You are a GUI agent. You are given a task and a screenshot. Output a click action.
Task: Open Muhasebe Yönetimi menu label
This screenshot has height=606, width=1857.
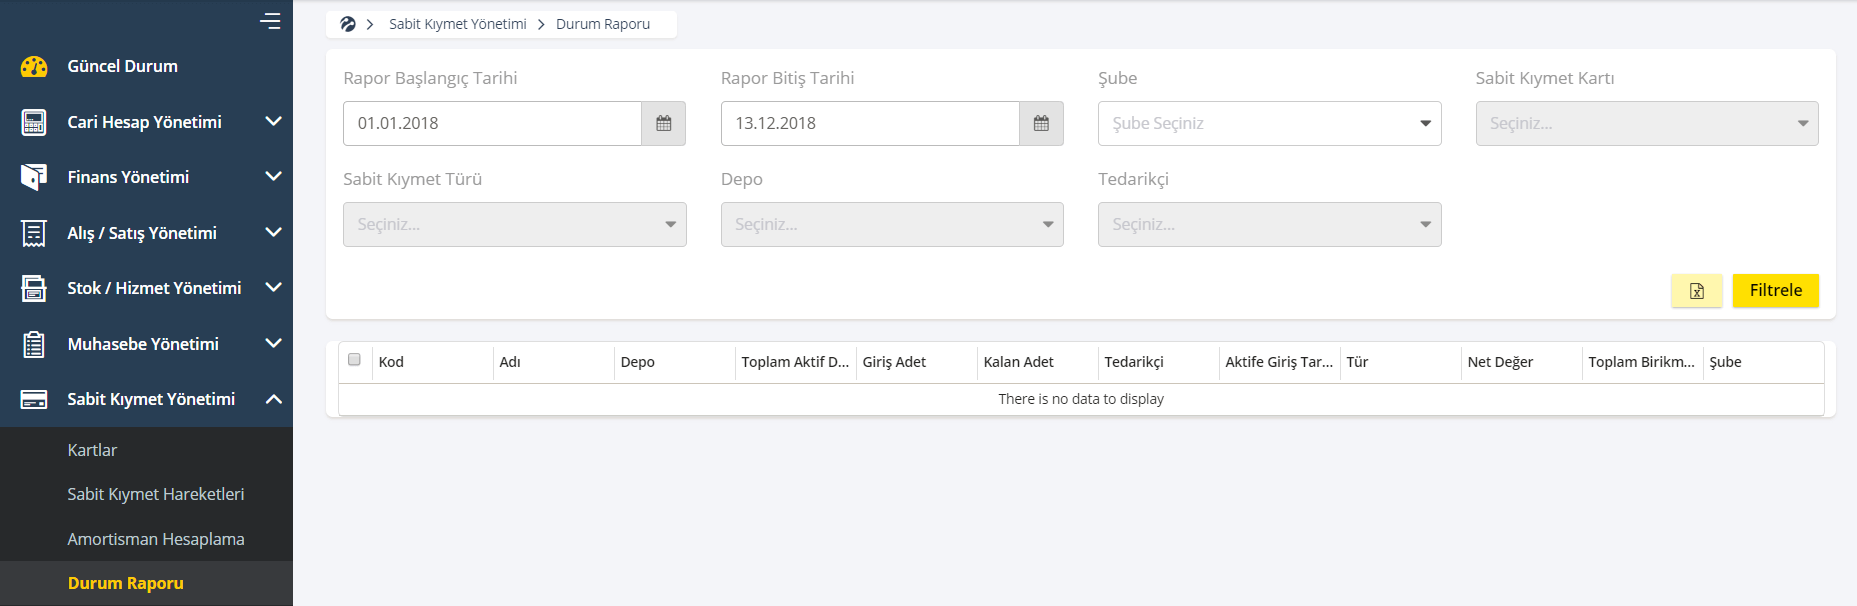tap(143, 344)
